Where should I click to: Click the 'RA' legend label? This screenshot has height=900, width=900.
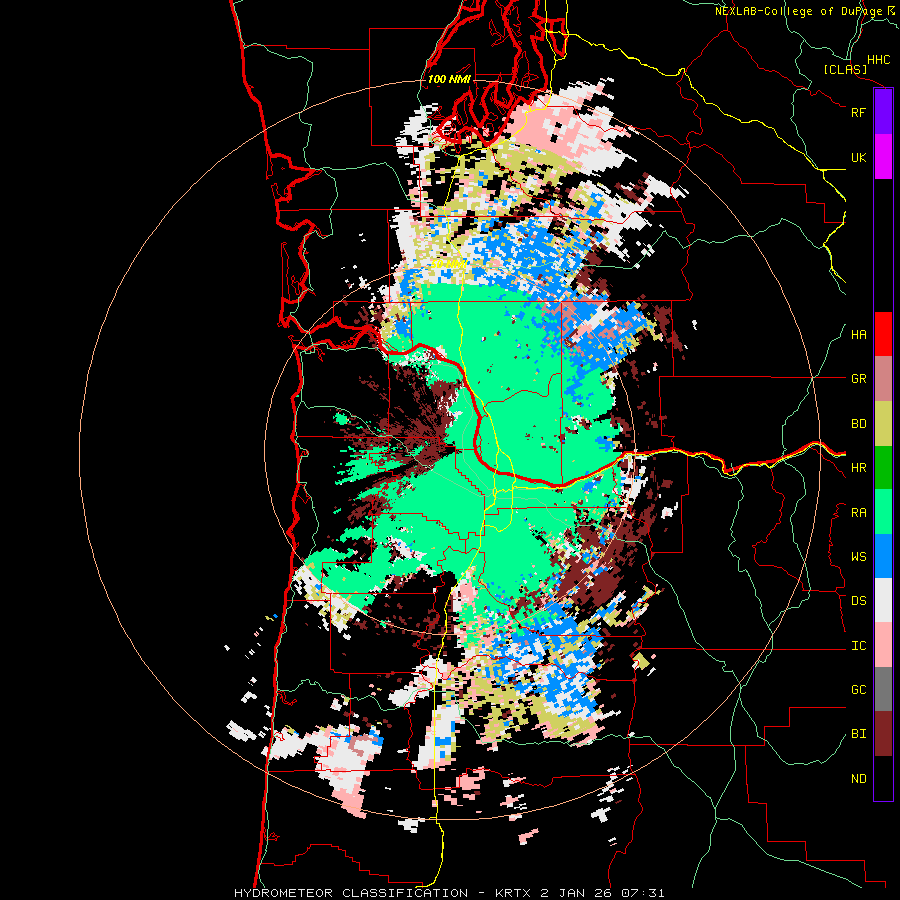point(858,513)
